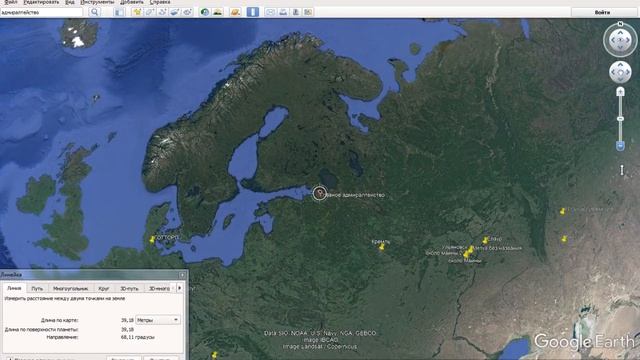Image resolution: width=640 pixels, height=360 pixels.
Task: Tilt view with look up arrow
Action: [x=620, y=32]
